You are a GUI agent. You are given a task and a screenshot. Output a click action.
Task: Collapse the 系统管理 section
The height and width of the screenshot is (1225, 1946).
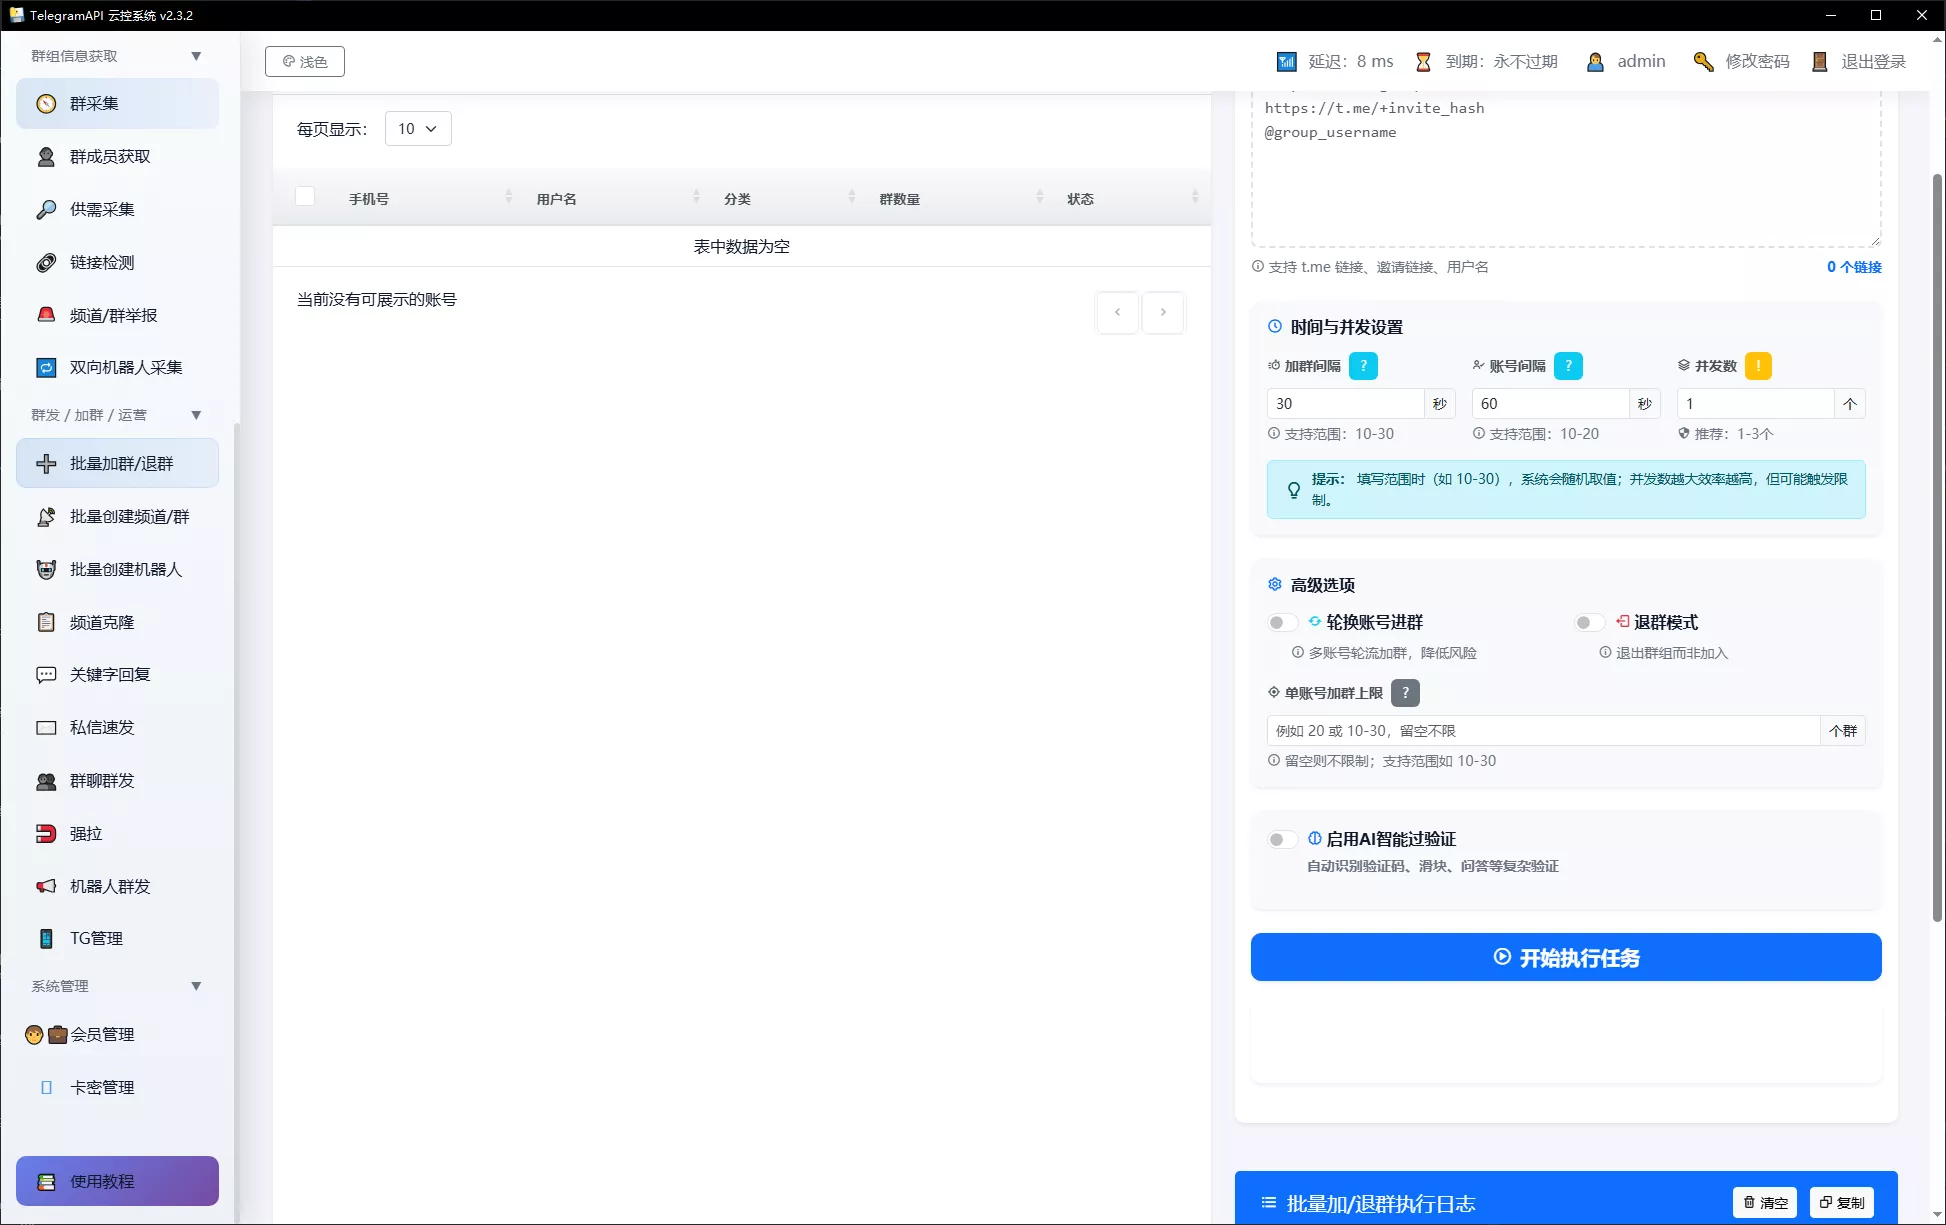(x=196, y=986)
